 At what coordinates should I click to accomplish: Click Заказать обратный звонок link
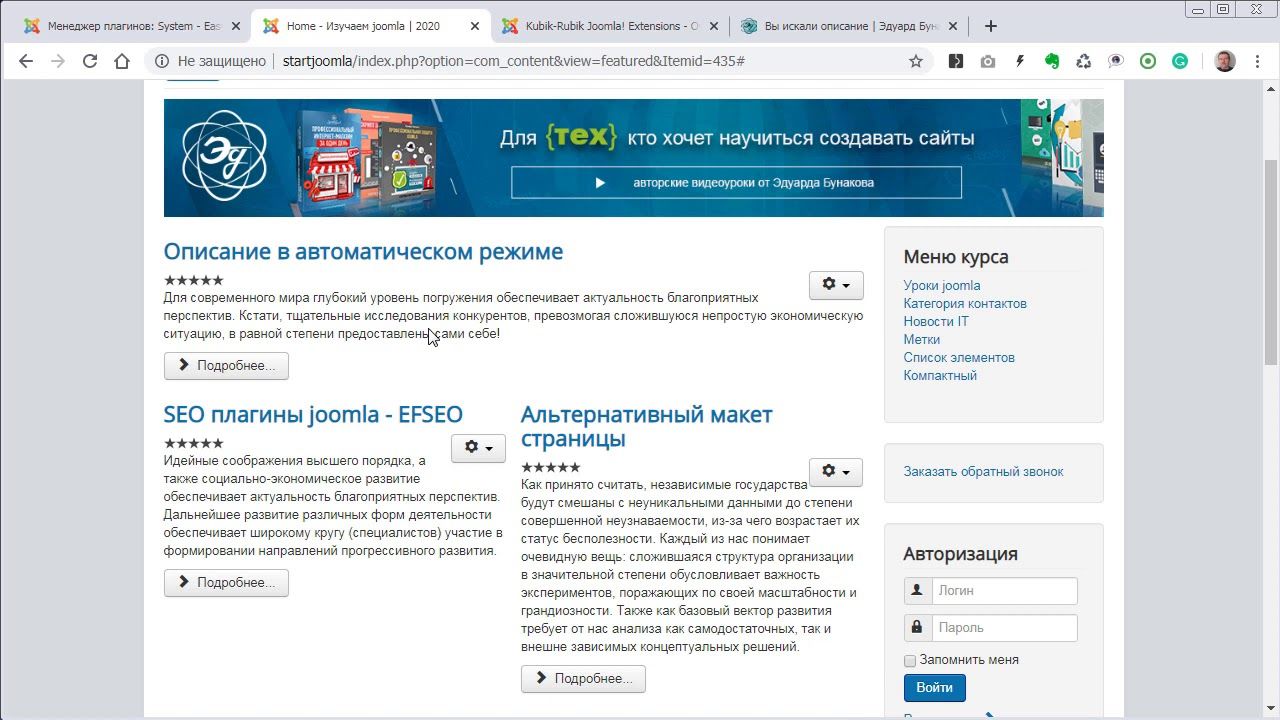pos(983,472)
